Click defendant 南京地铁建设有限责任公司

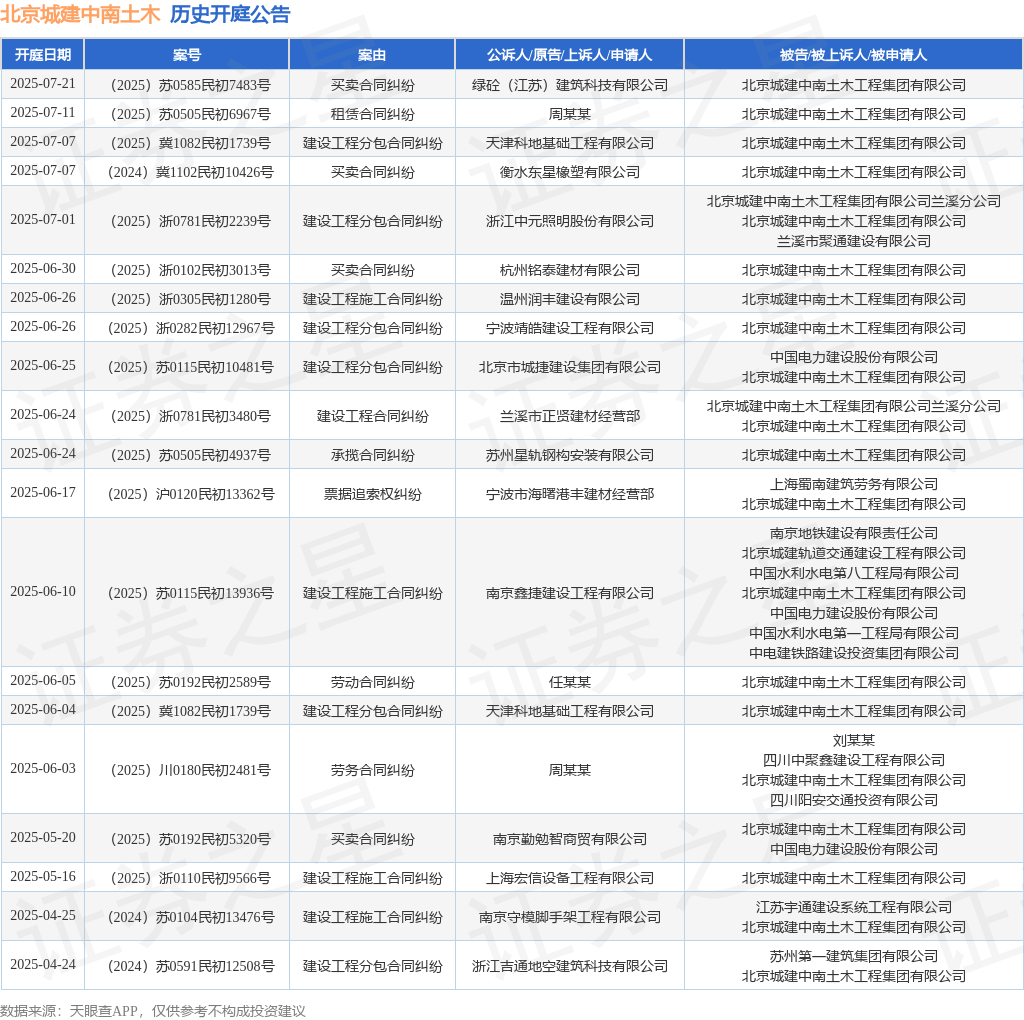click(x=854, y=534)
